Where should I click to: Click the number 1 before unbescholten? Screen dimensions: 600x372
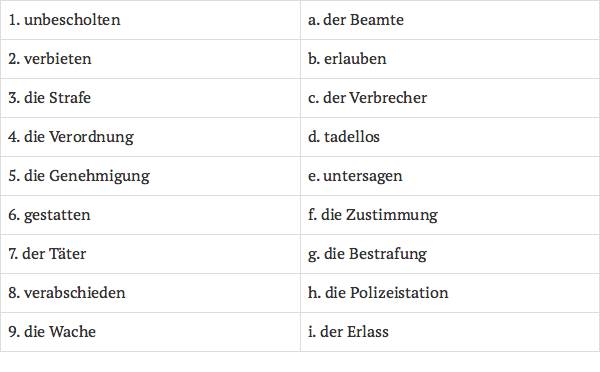tap(13, 20)
